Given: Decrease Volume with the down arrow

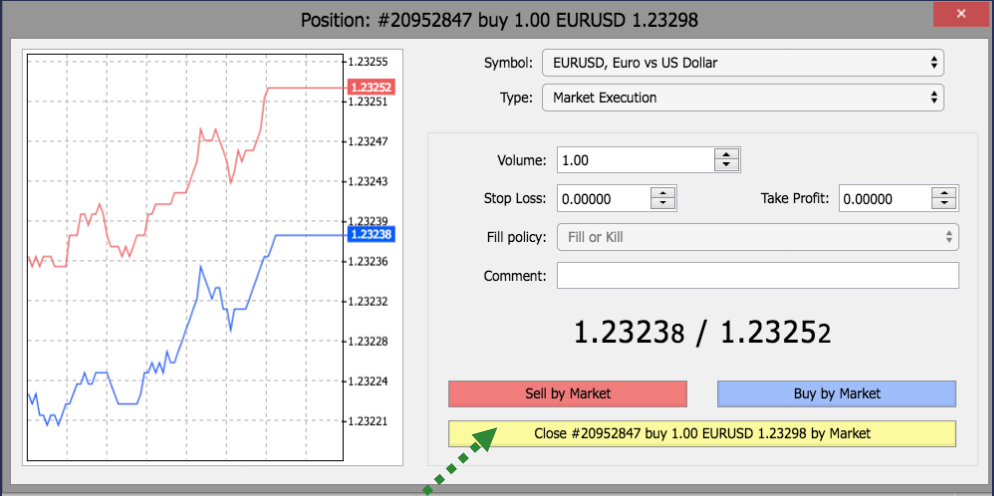Looking at the screenshot, I should click(x=727, y=166).
